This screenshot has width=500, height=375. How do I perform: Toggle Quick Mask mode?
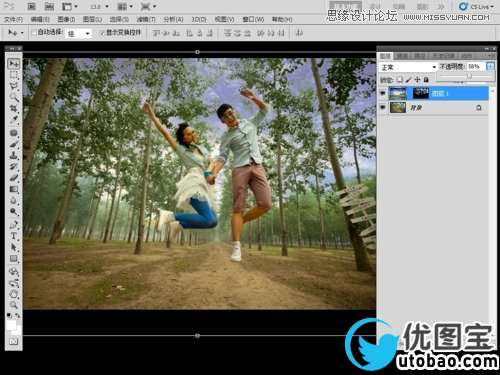tap(14, 341)
